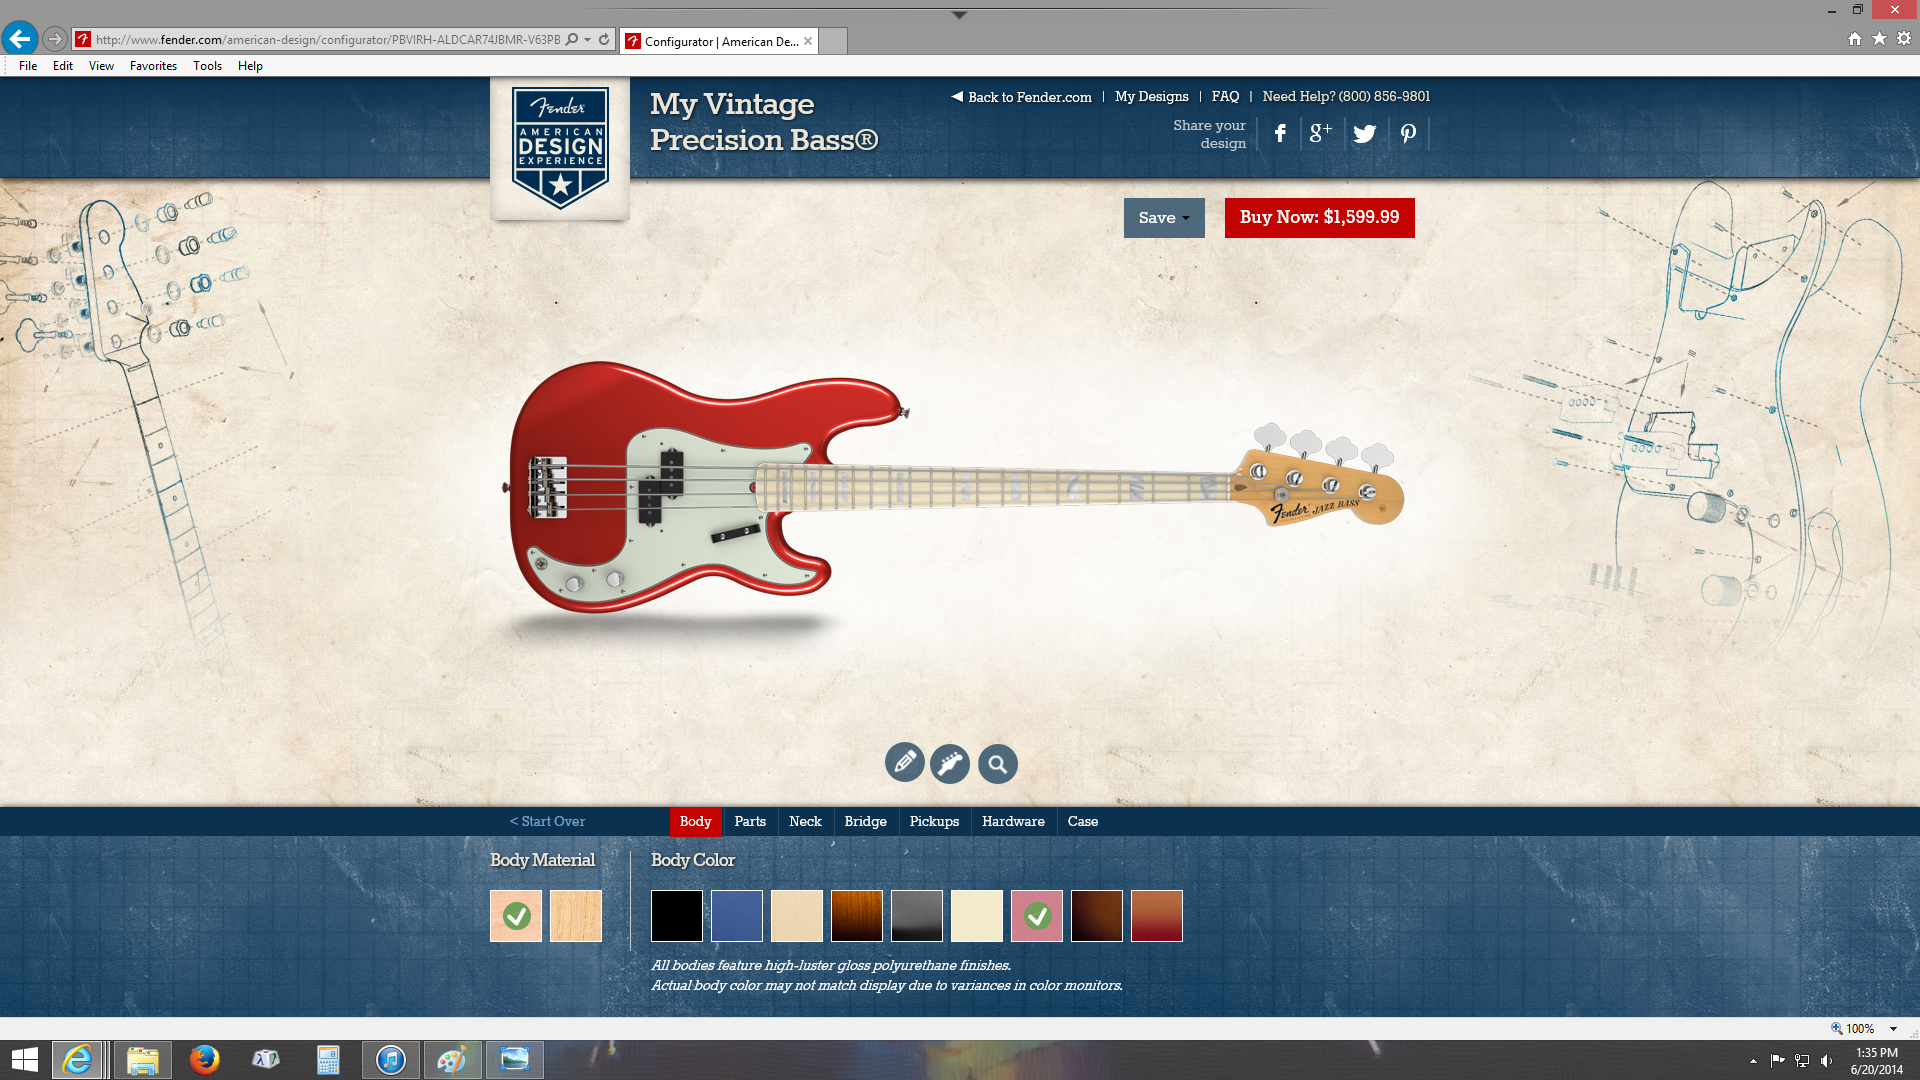Click the volume speaker icon in system tray
This screenshot has height=1080, width=1920.
1827,1061
